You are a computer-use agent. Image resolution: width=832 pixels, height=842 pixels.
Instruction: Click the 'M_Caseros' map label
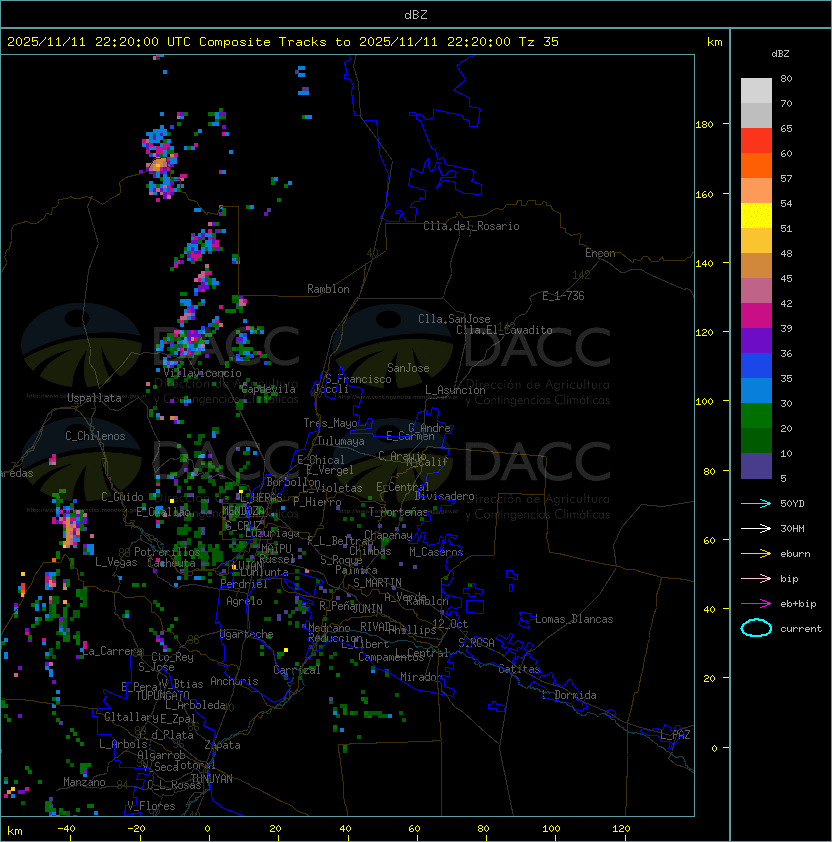[x=436, y=552]
